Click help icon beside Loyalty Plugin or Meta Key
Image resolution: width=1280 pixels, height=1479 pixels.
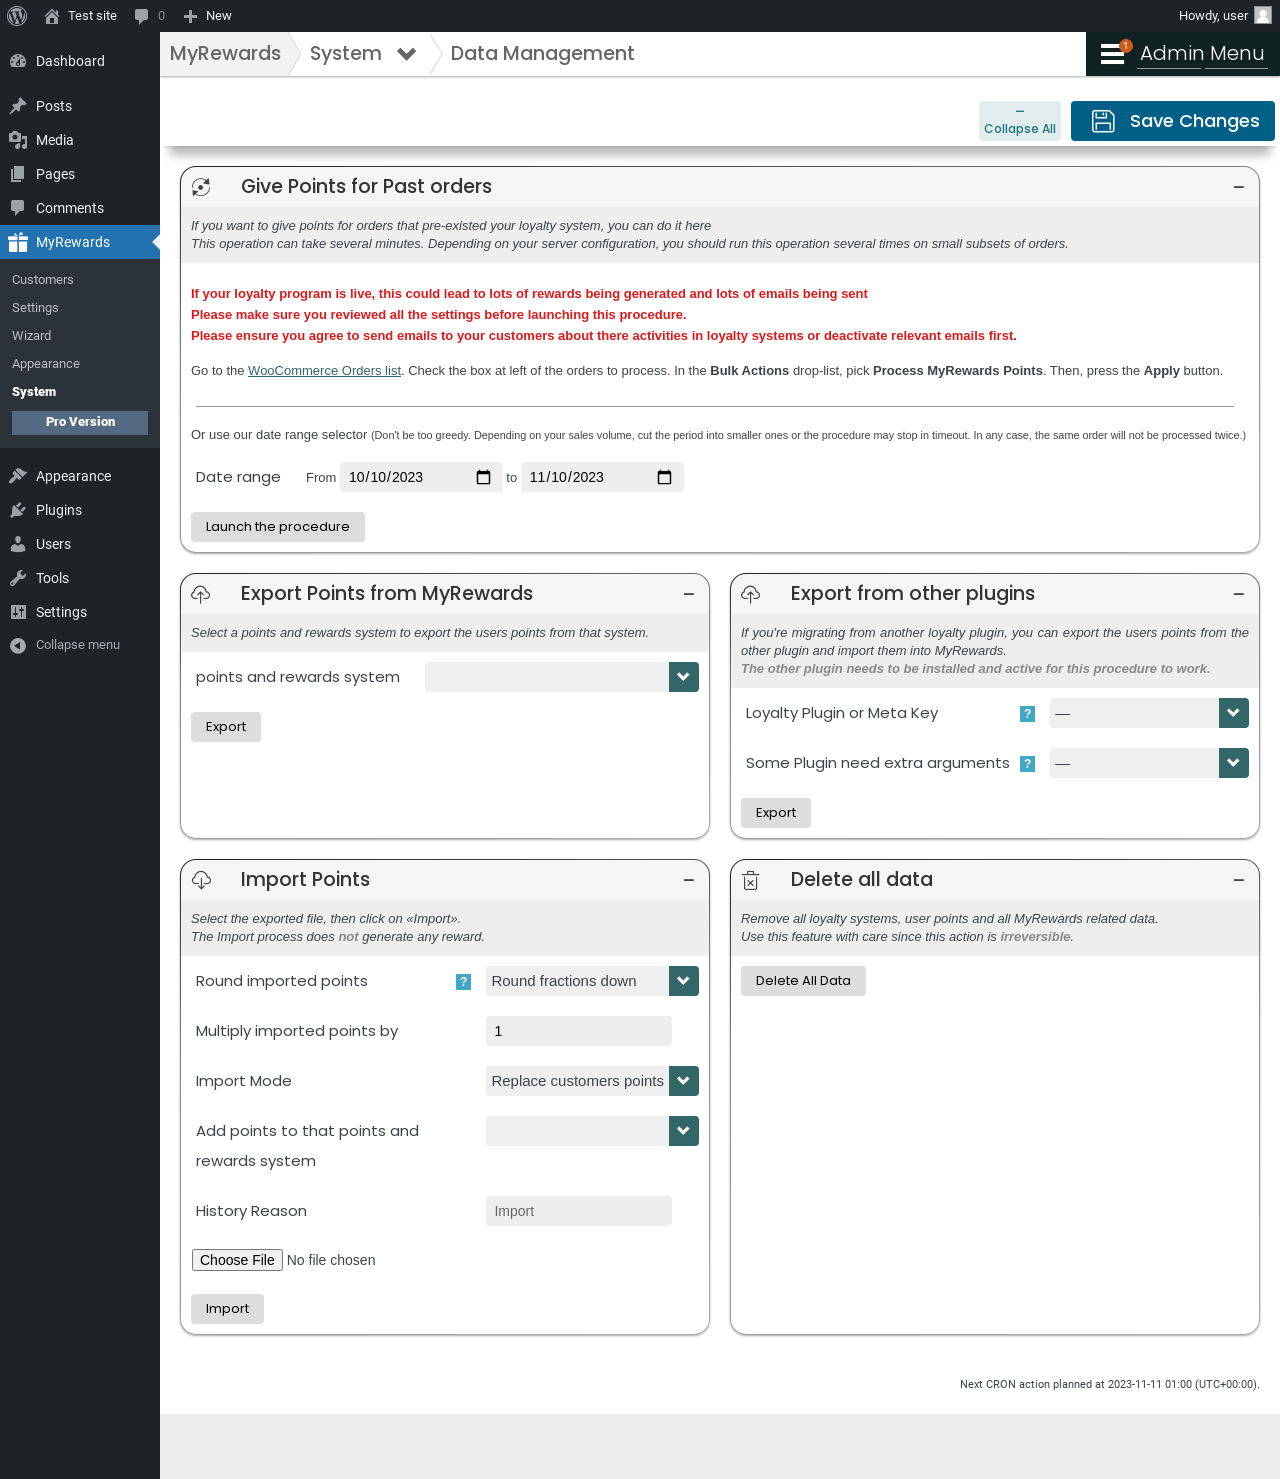point(1027,713)
